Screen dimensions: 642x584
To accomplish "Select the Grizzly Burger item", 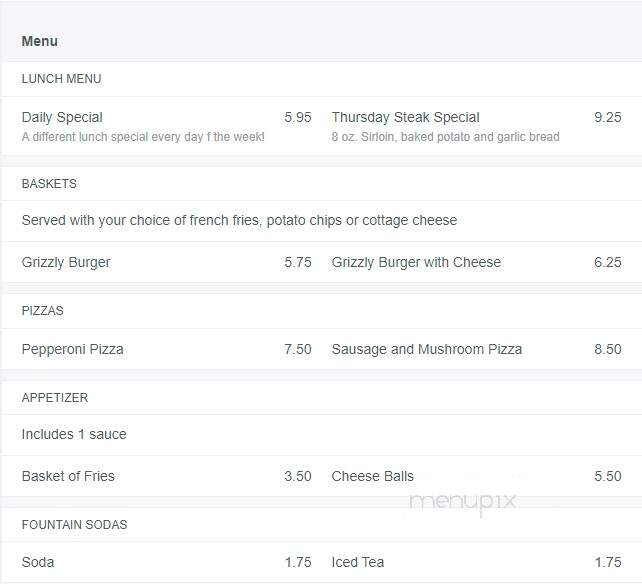I will tap(66, 262).
